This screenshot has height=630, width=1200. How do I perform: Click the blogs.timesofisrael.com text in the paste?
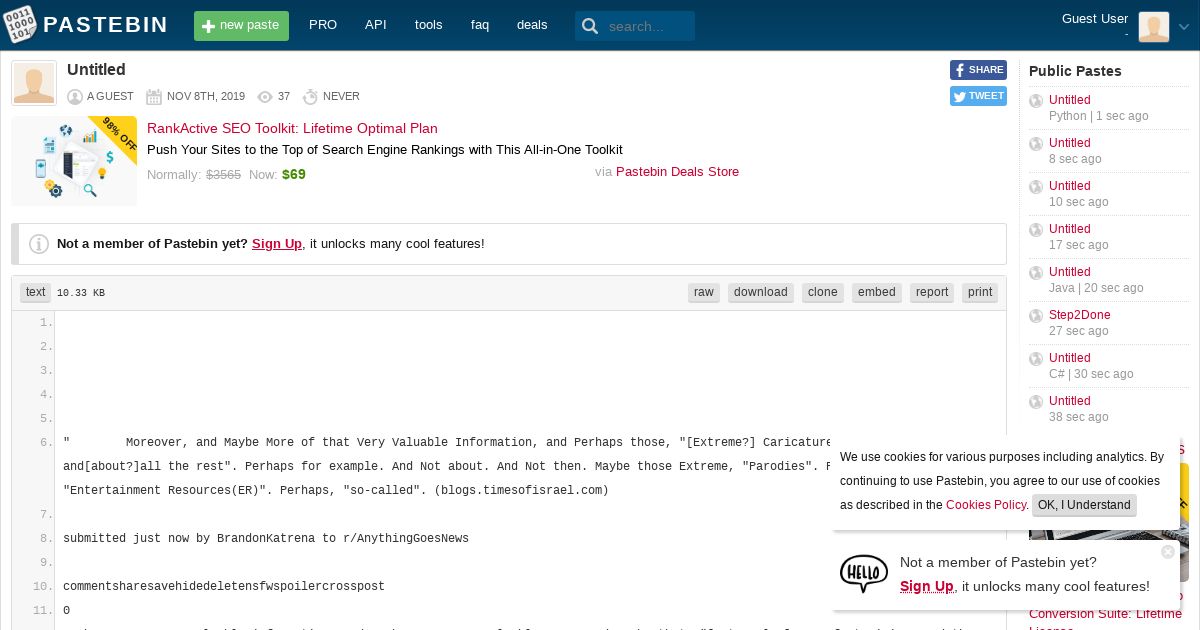521,490
